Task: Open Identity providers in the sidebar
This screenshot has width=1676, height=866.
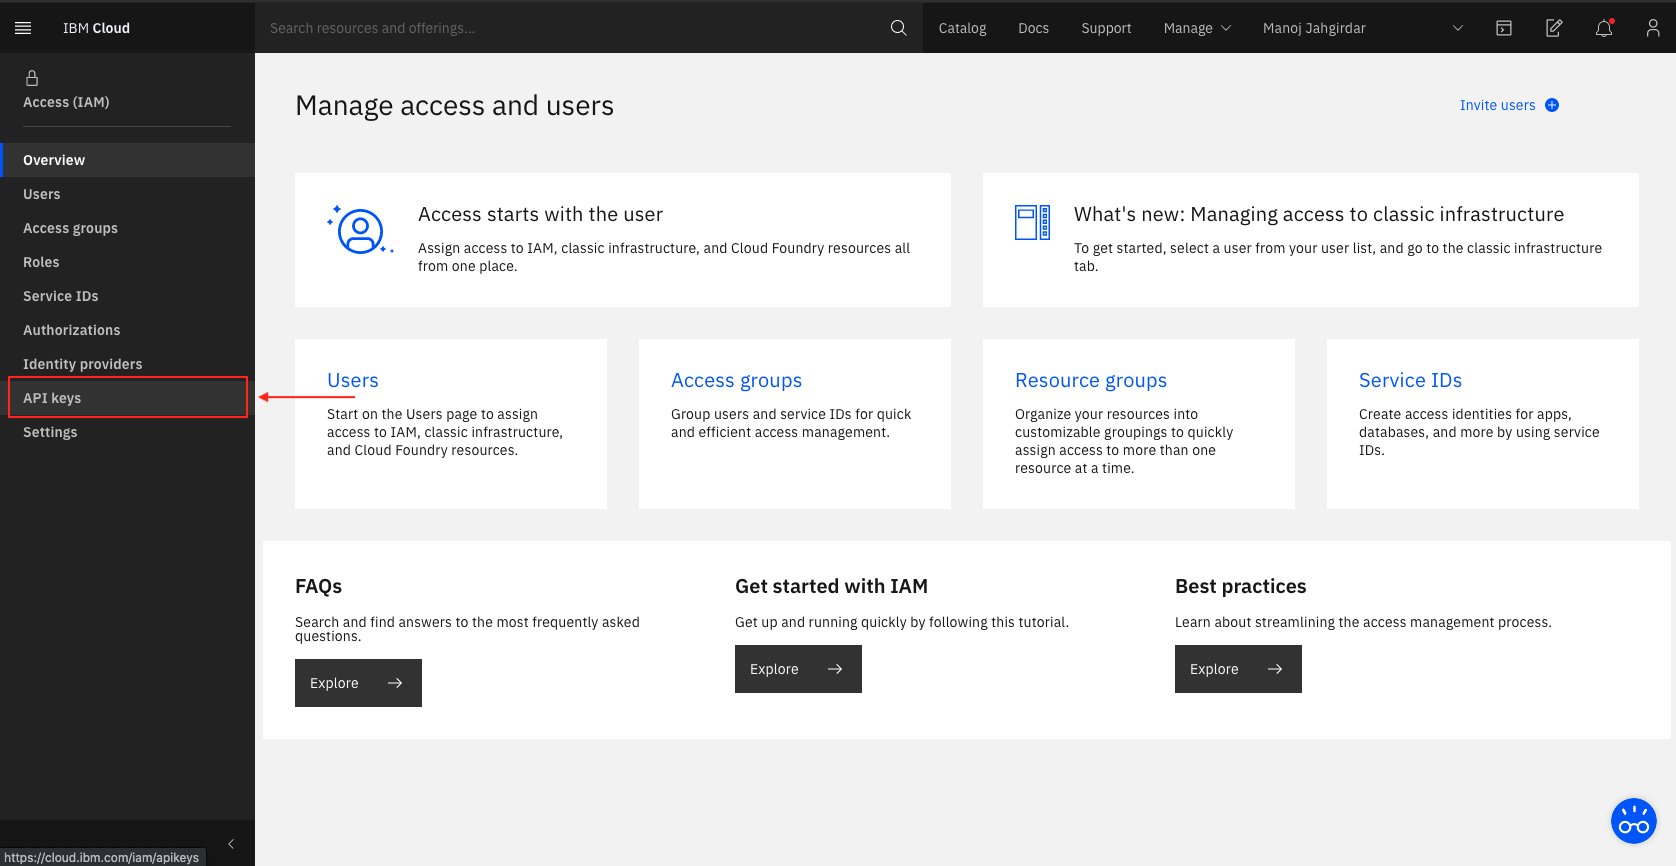Action: 127,364
